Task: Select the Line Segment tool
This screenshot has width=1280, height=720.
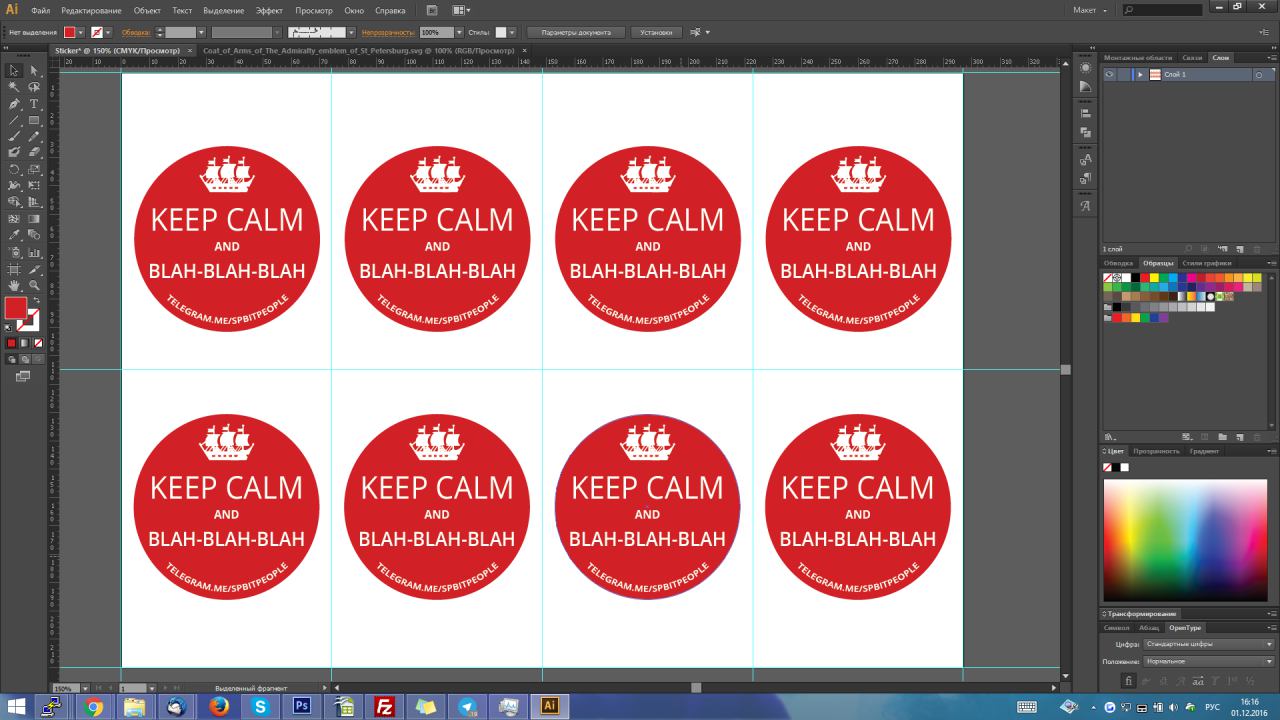Action: coord(14,120)
